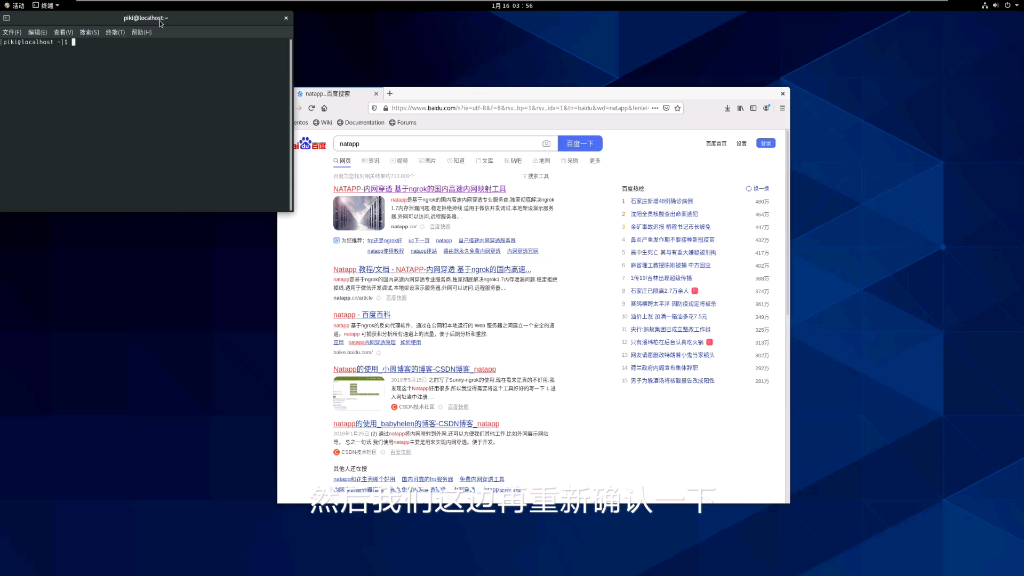Expand 搜索工具 filter options

point(536,176)
